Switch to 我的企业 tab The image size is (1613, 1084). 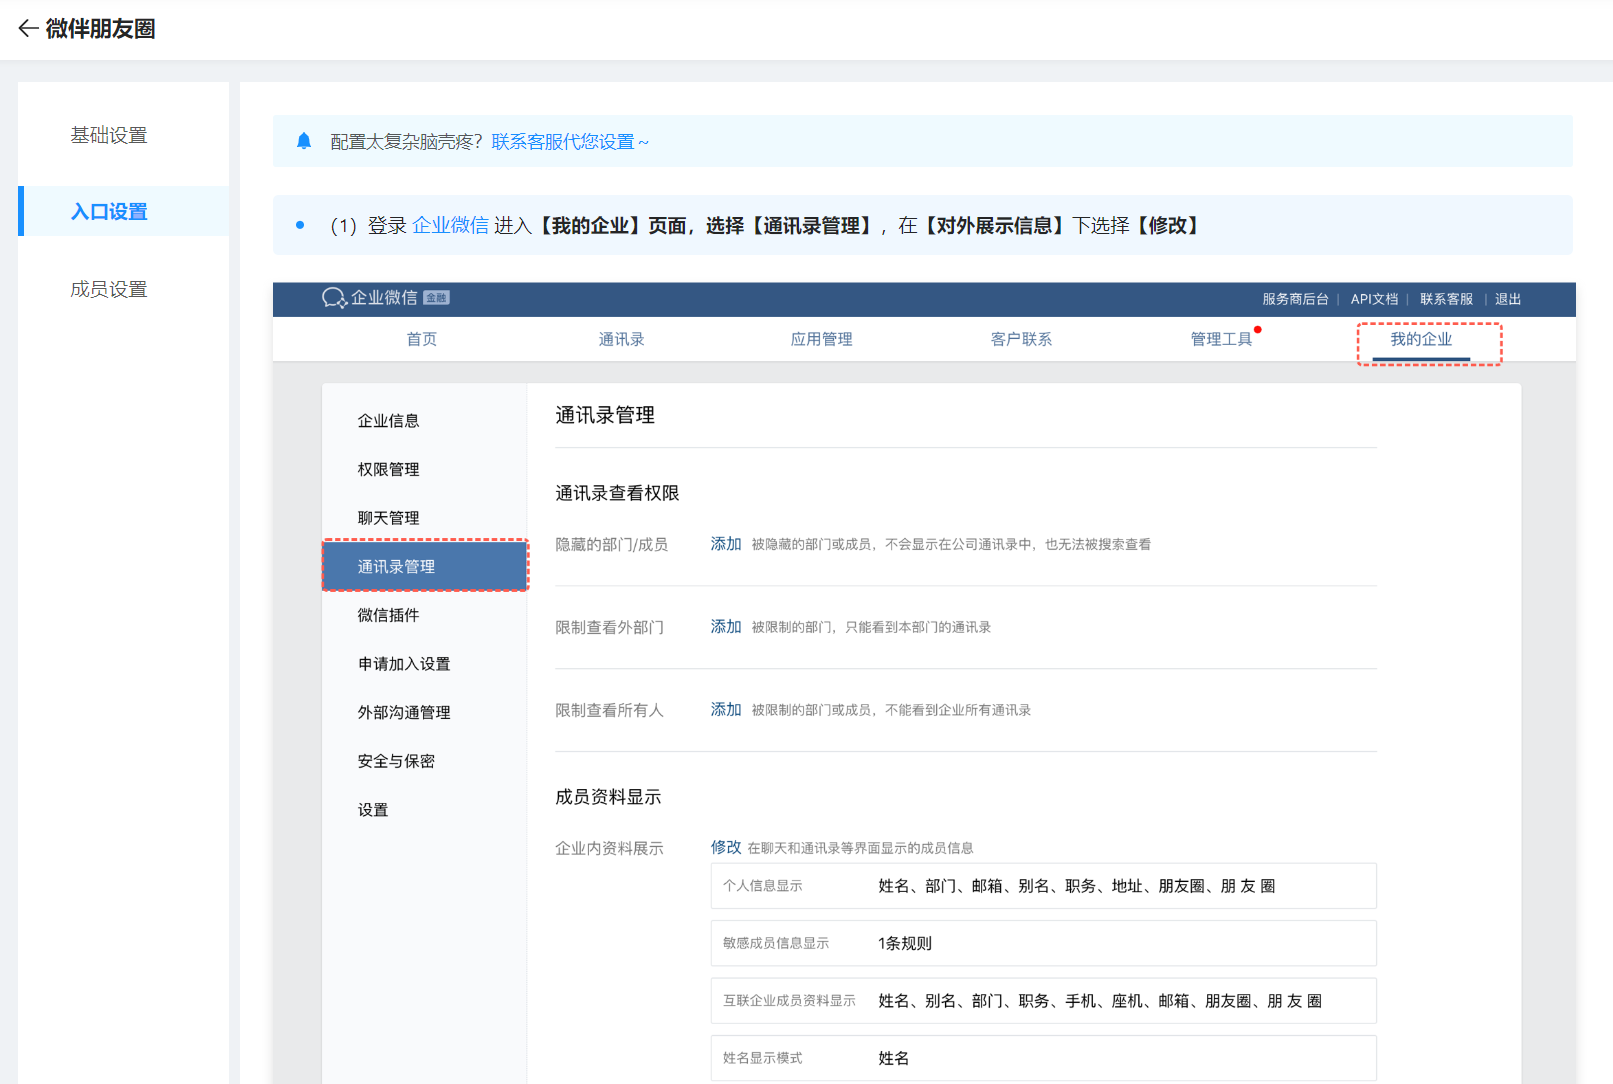[x=1420, y=339]
